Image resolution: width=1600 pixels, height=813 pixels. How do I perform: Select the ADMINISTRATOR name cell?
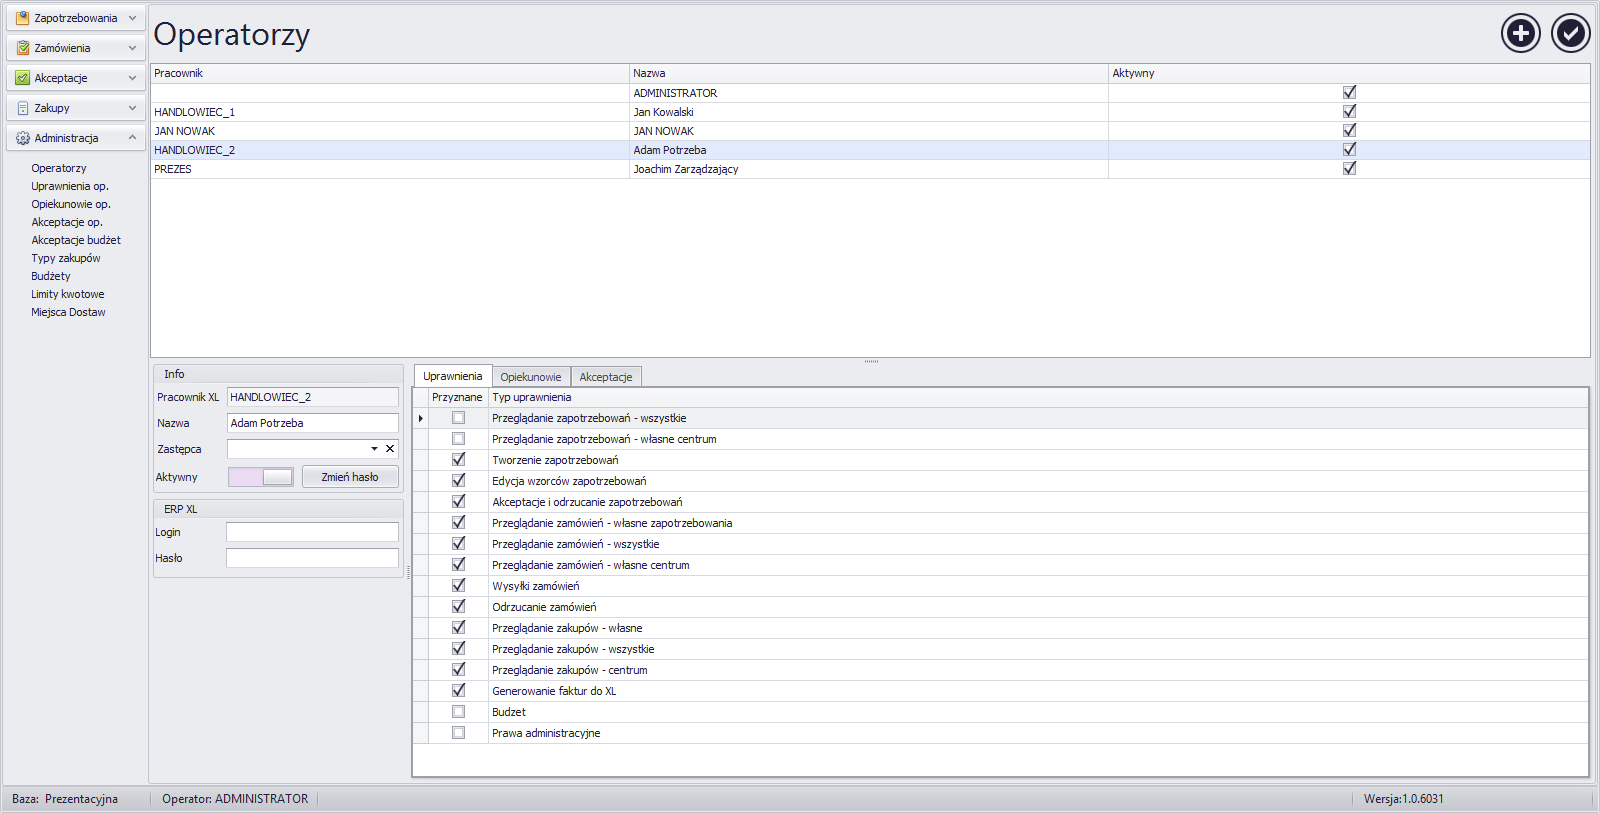click(869, 93)
